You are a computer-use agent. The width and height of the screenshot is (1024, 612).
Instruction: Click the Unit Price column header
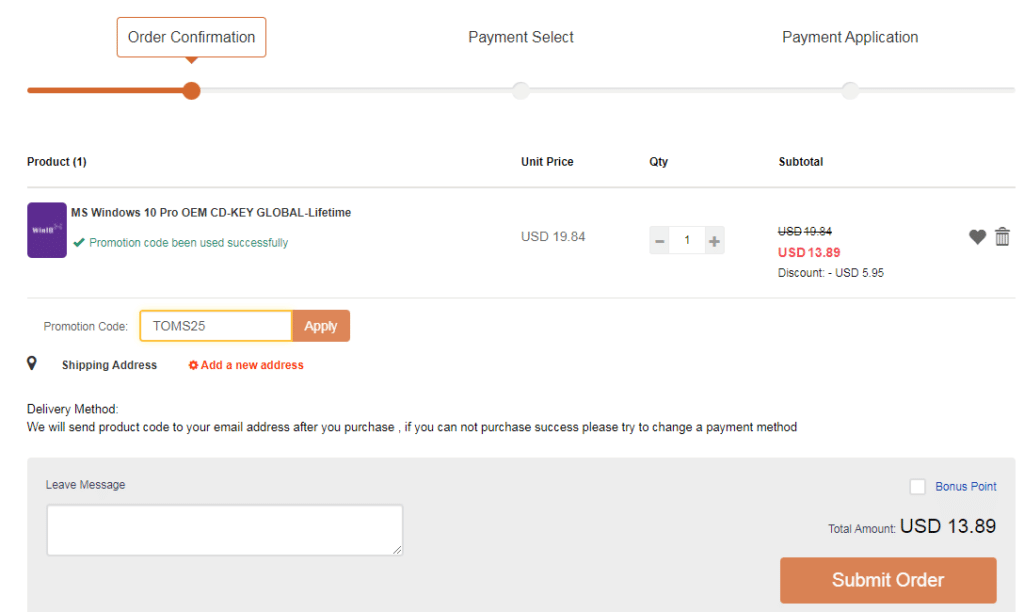[x=547, y=161]
